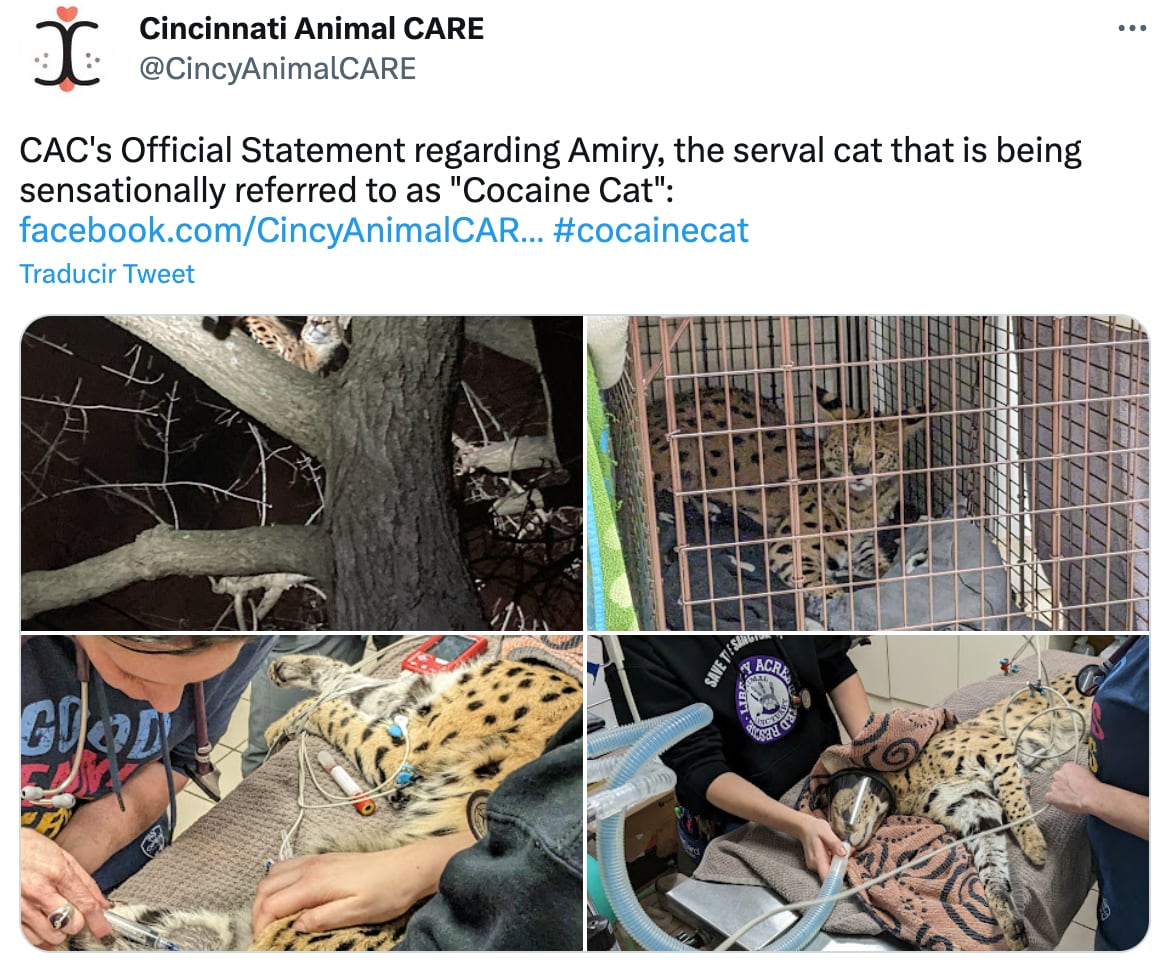Click the green towel beside the cage
Viewport: 1170px width, 972px height.
(x=603, y=480)
